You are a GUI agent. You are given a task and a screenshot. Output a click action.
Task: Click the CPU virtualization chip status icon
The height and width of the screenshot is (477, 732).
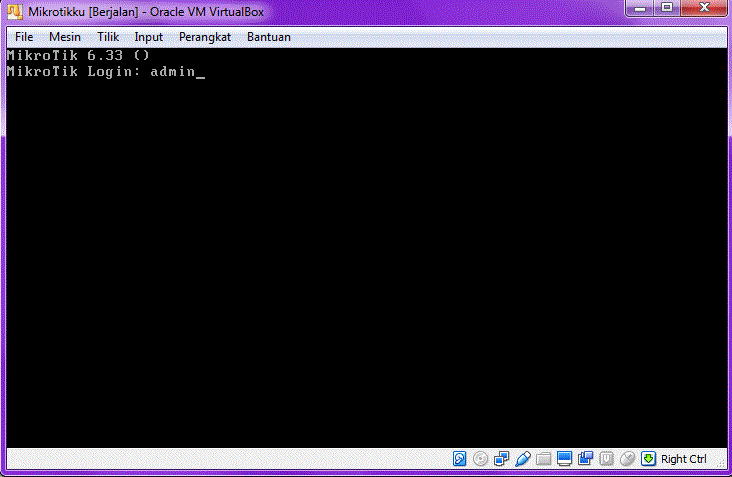tap(606, 459)
